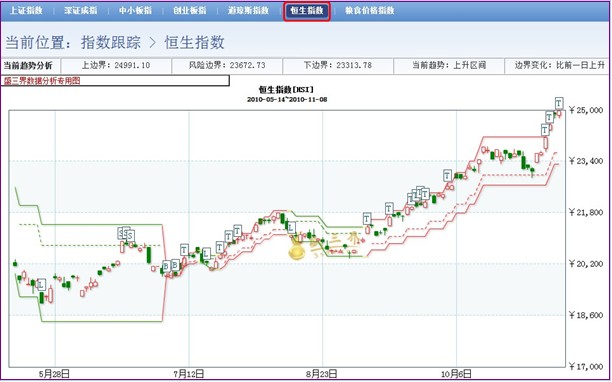
Task: Go to the 创业板指 tab
Action: coord(190,11)
